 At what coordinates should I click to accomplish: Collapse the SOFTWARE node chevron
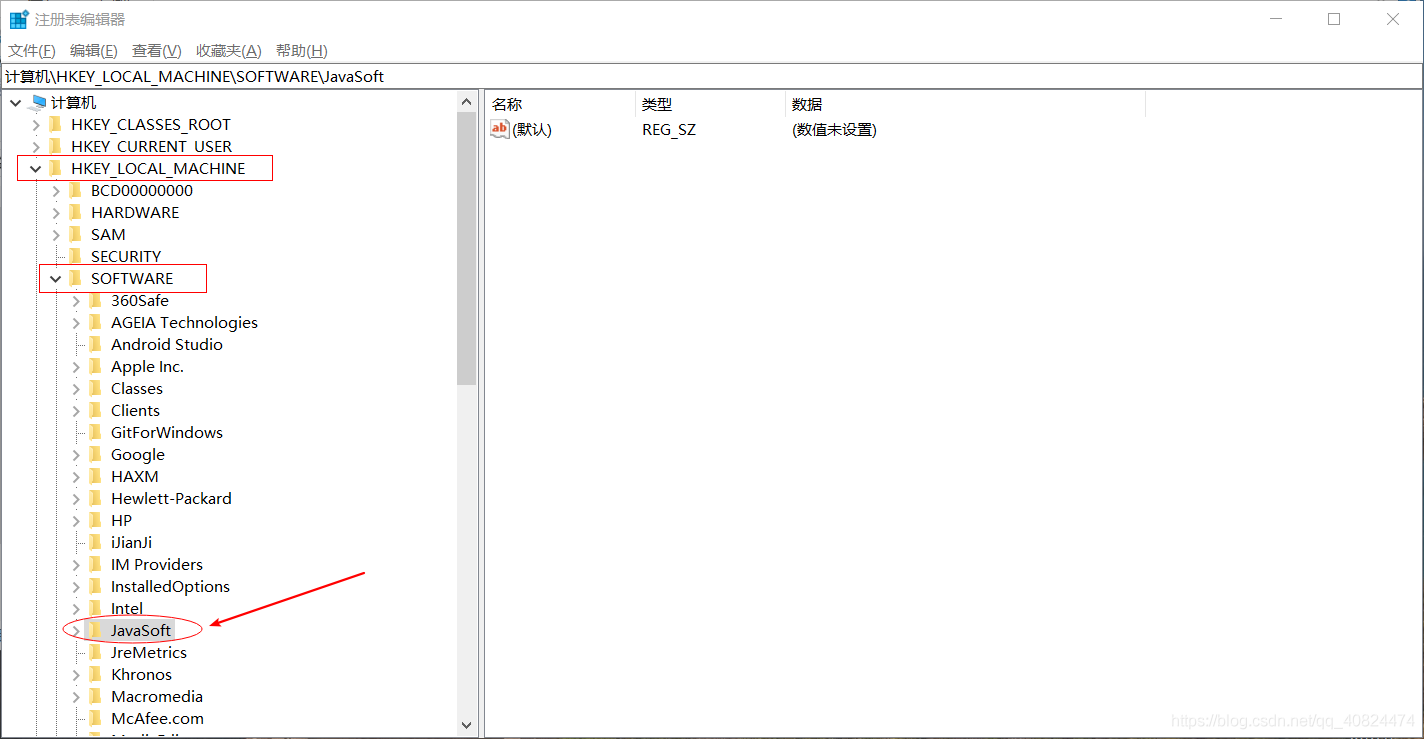55,278
